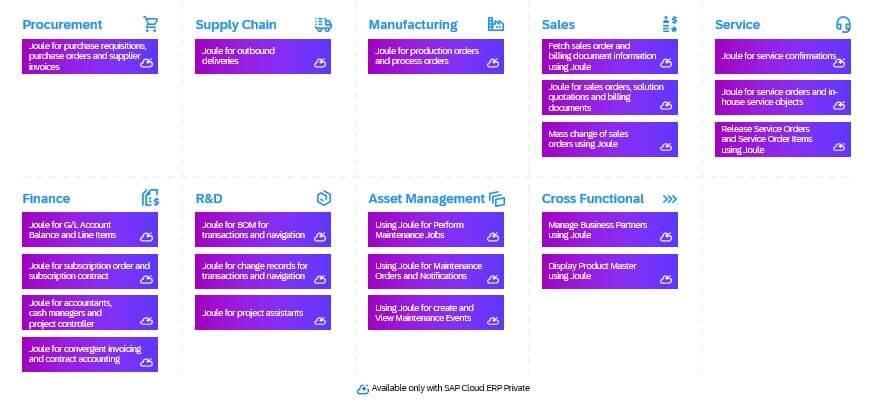Open Joule for service confirmations card
Image resolution: width=875 pixels, height=408 pixels.
783,57
